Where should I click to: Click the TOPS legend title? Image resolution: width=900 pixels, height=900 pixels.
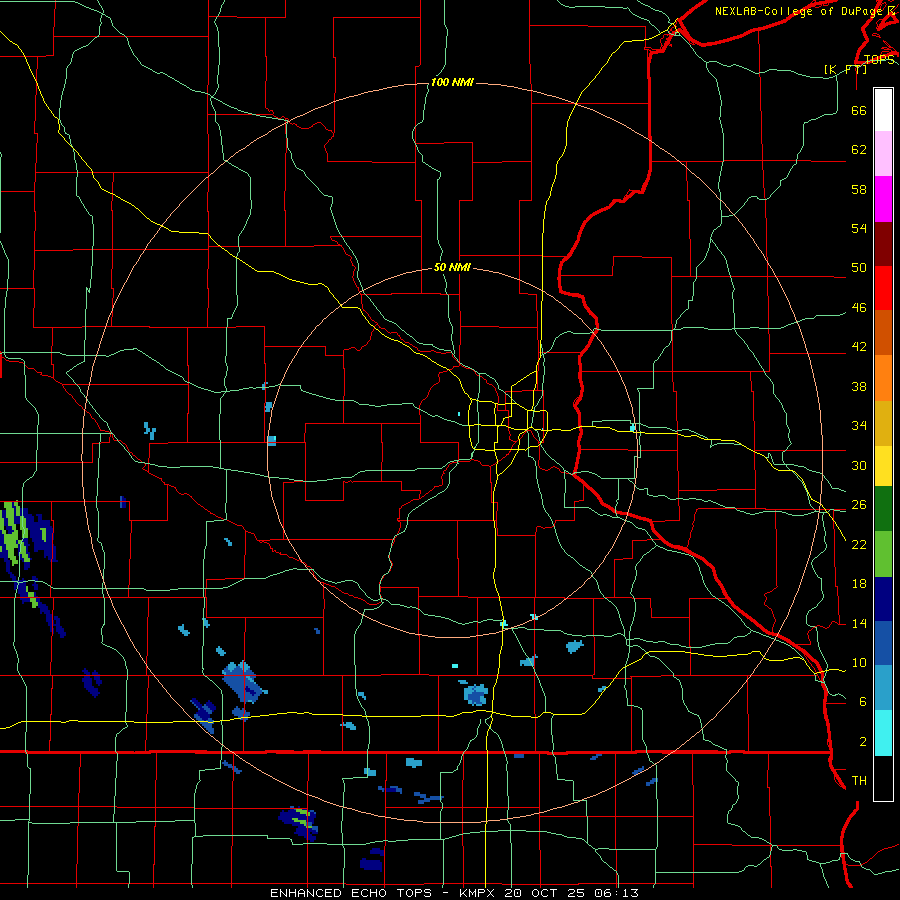tap(879, 59)
